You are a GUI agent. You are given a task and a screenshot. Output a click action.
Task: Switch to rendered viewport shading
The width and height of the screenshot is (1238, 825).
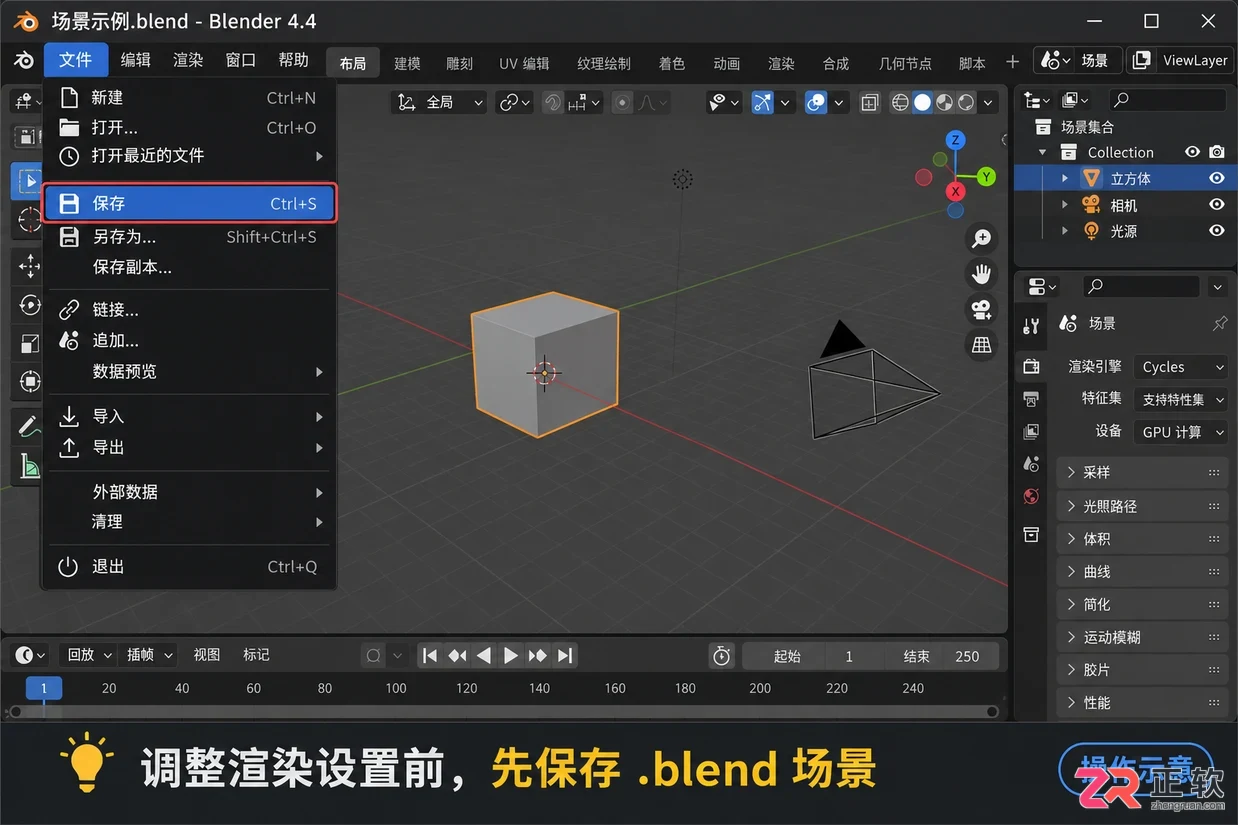tap(966, 102)
